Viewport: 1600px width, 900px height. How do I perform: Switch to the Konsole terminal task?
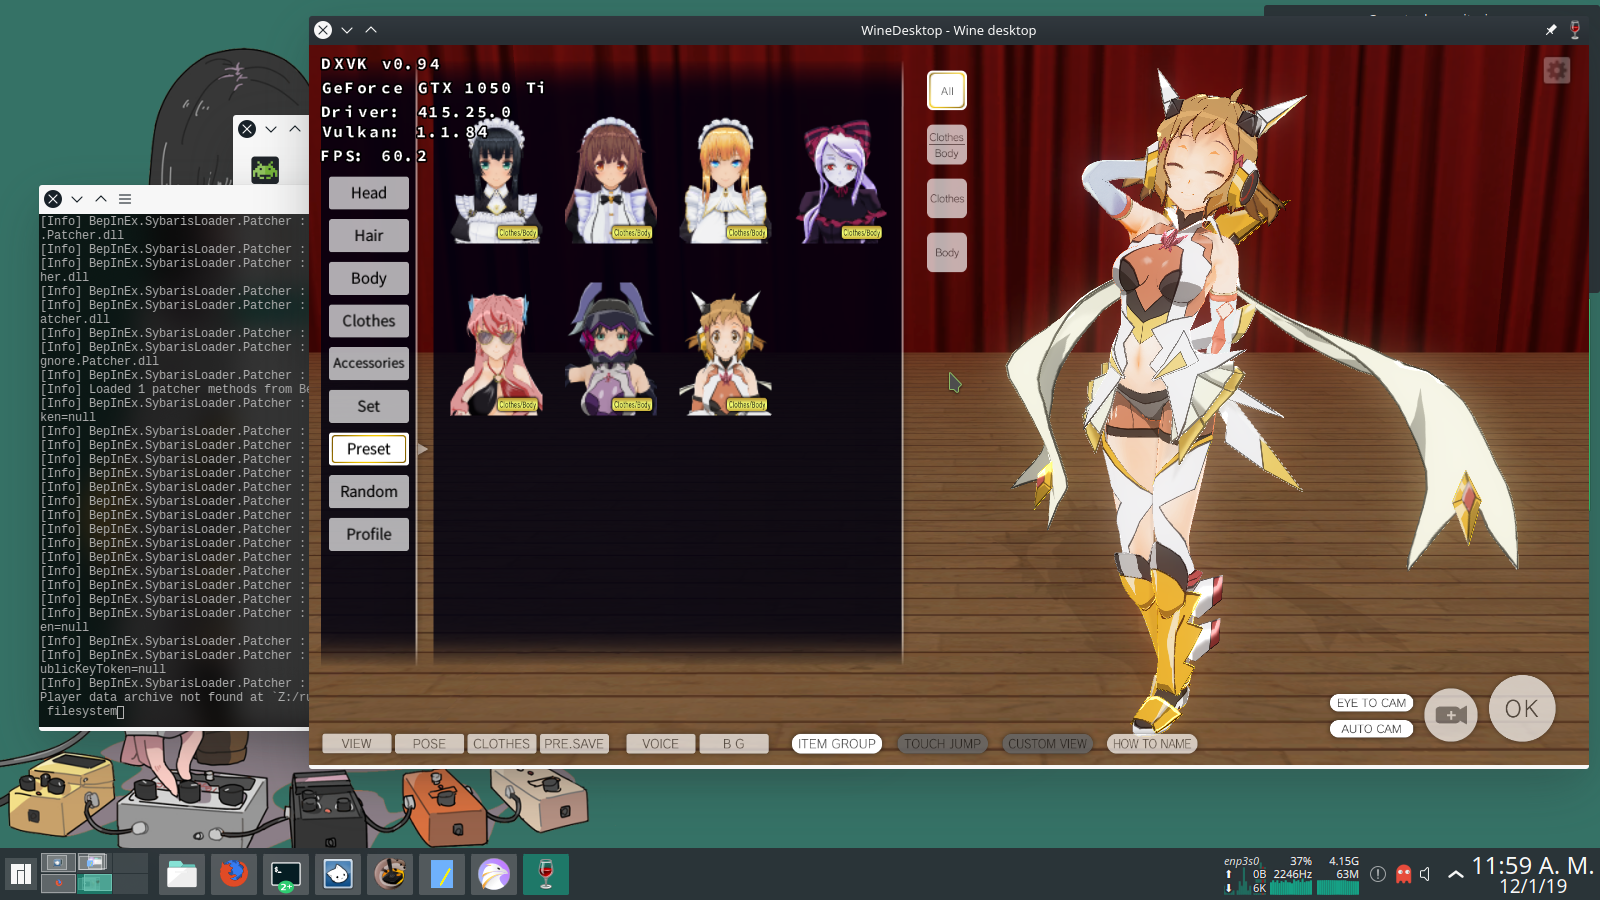pos(286,874)
